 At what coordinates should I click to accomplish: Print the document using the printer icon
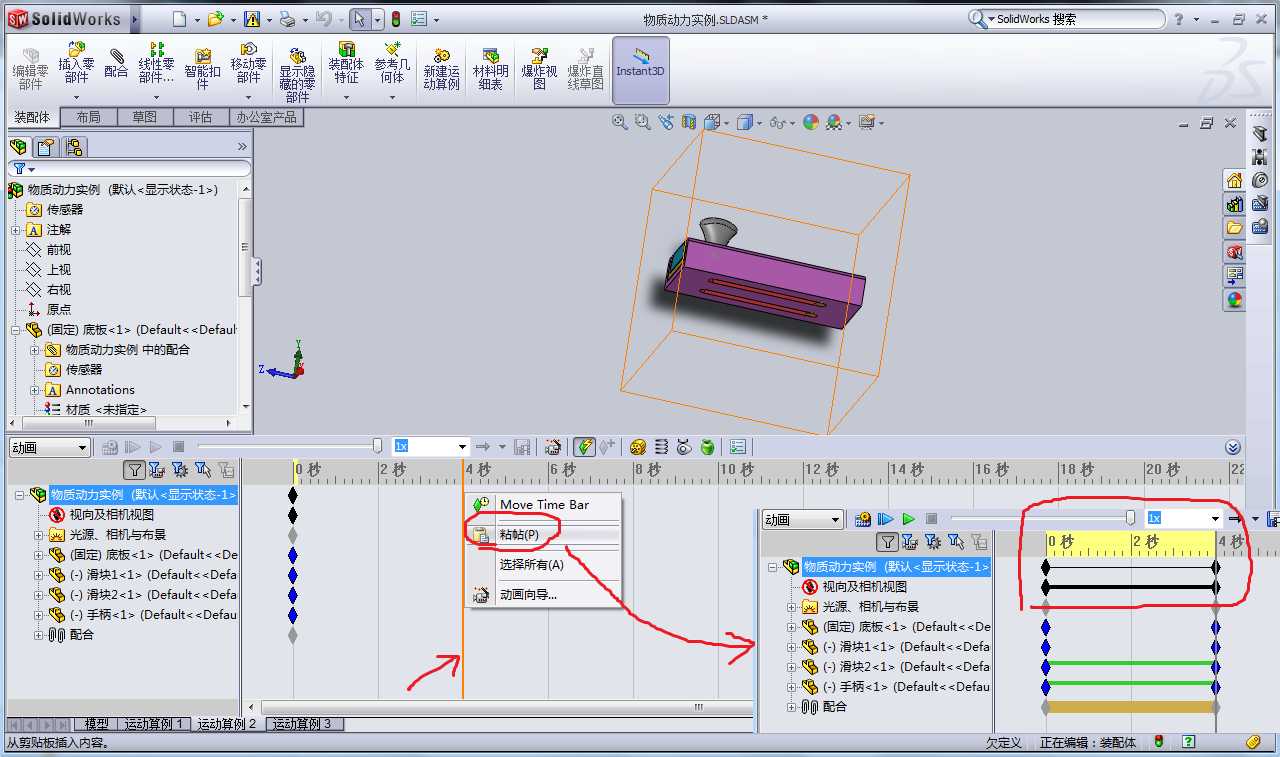(287, 19)
